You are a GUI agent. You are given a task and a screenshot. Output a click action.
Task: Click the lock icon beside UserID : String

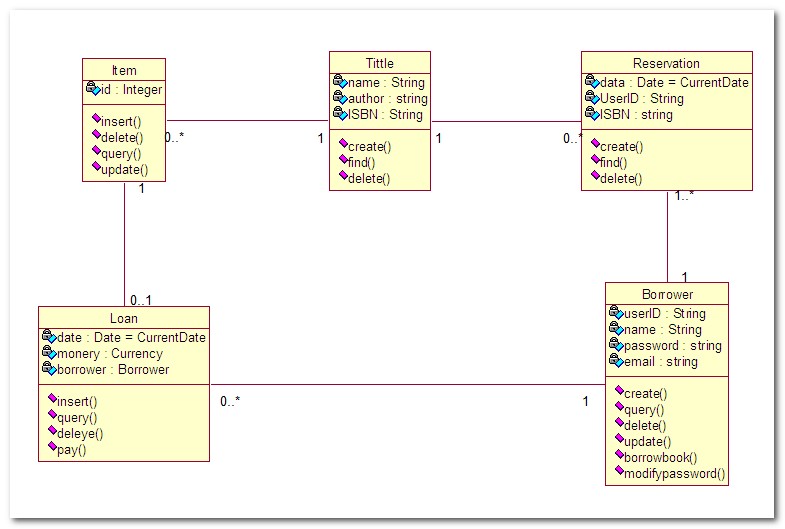pyautogui.click(x=592, y=97)
